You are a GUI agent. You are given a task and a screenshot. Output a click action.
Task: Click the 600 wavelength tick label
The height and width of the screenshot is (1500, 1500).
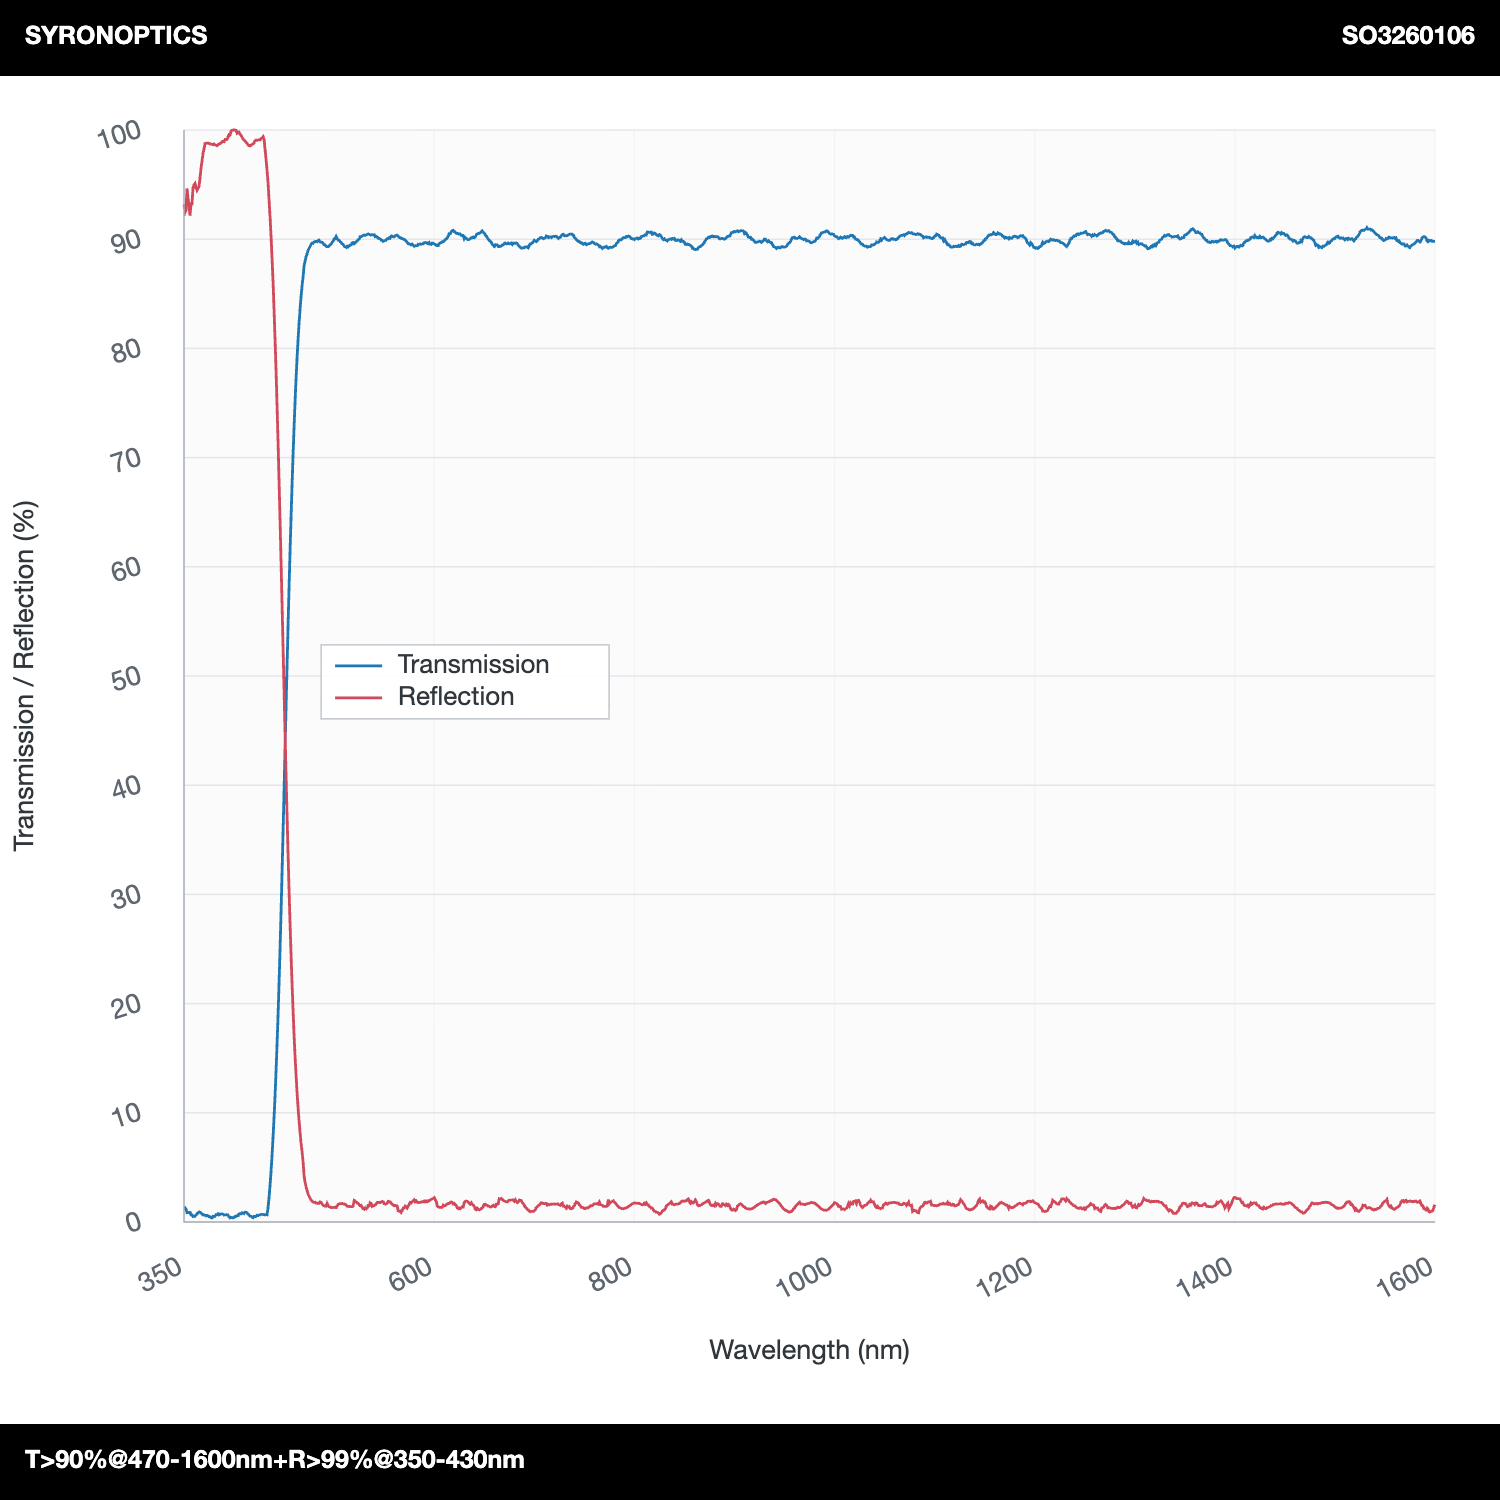coord(411,1274)
